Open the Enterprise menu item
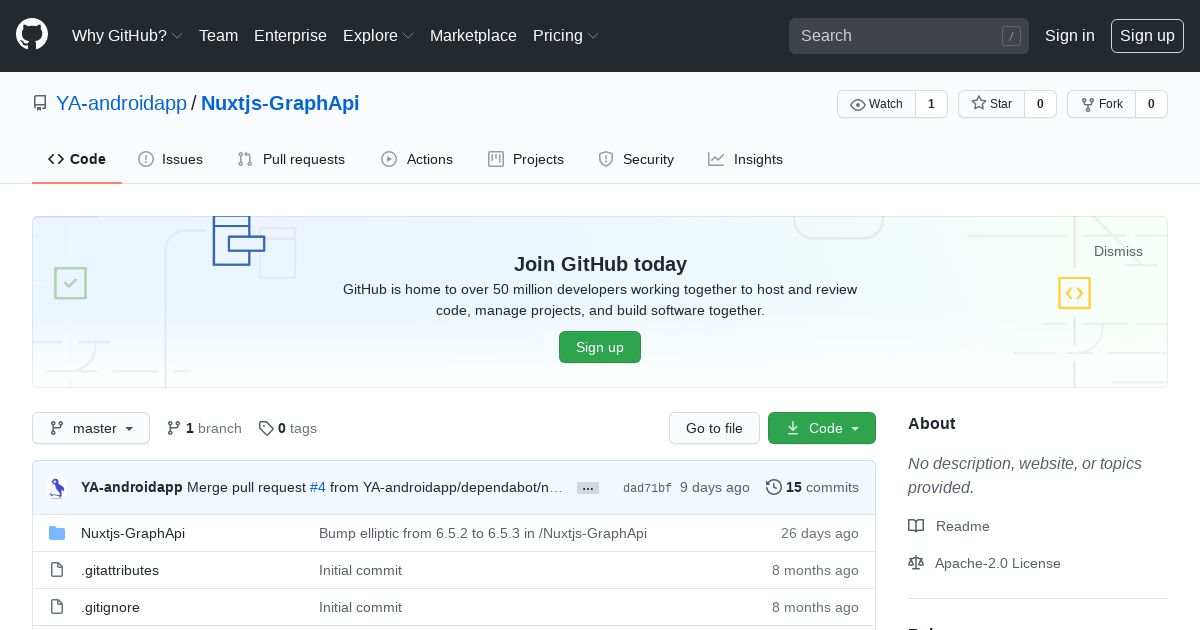1200x630 pixels. tap(290, 35)
